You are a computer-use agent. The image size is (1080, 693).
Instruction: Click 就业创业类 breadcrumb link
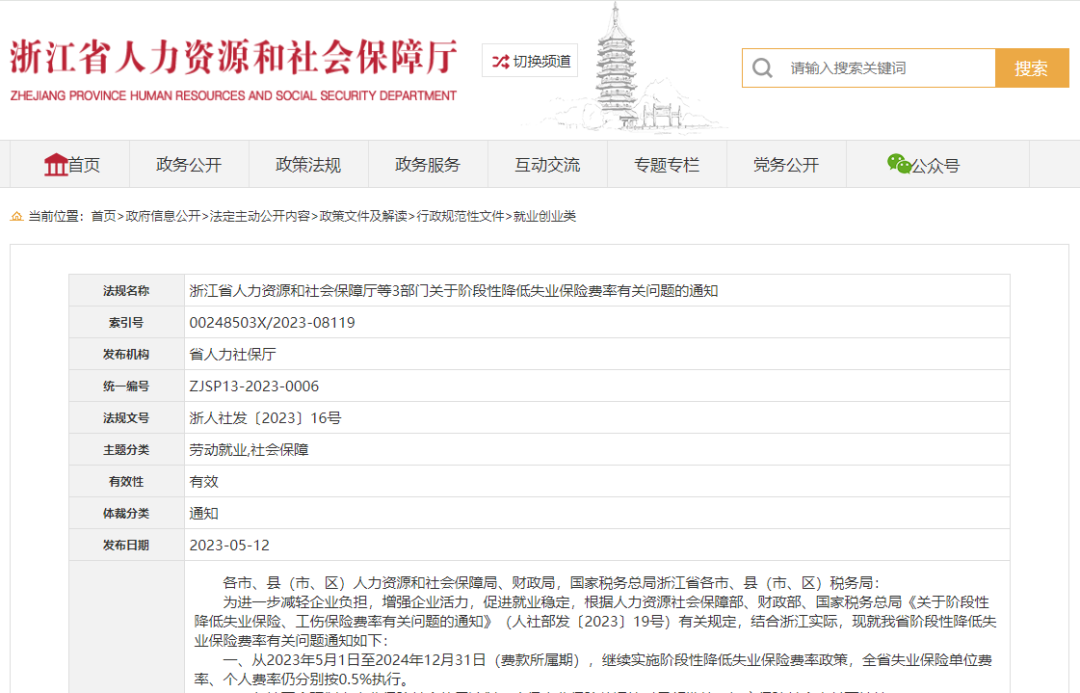click(544, 216)
